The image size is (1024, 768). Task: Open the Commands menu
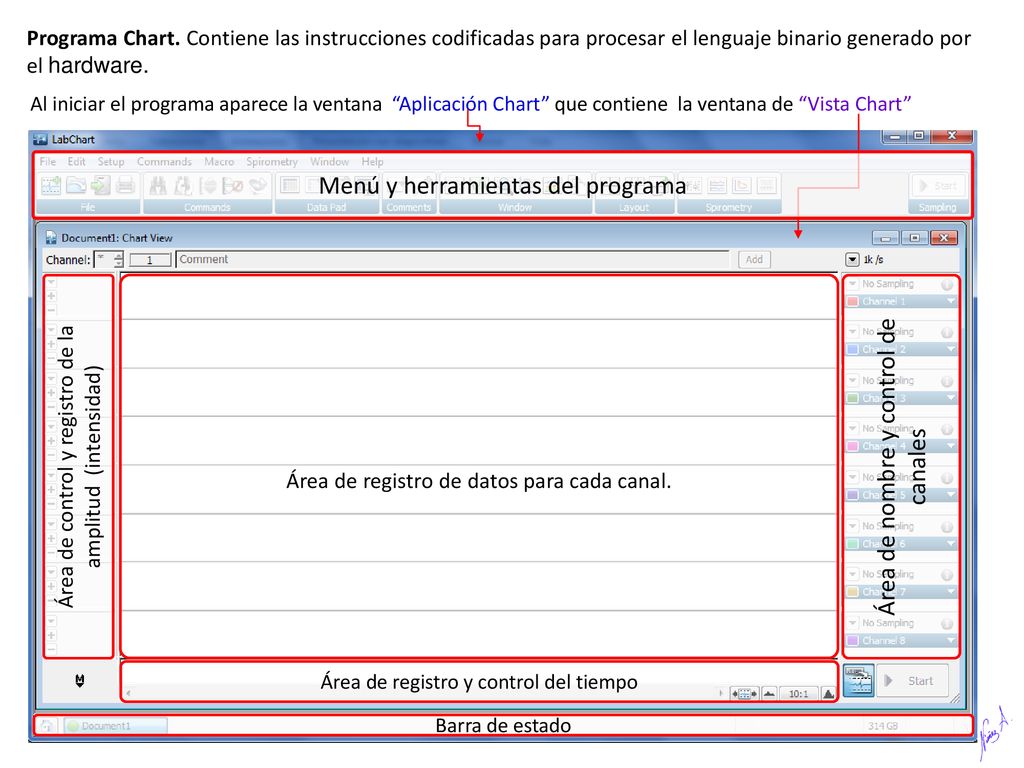tap(164, 161)
